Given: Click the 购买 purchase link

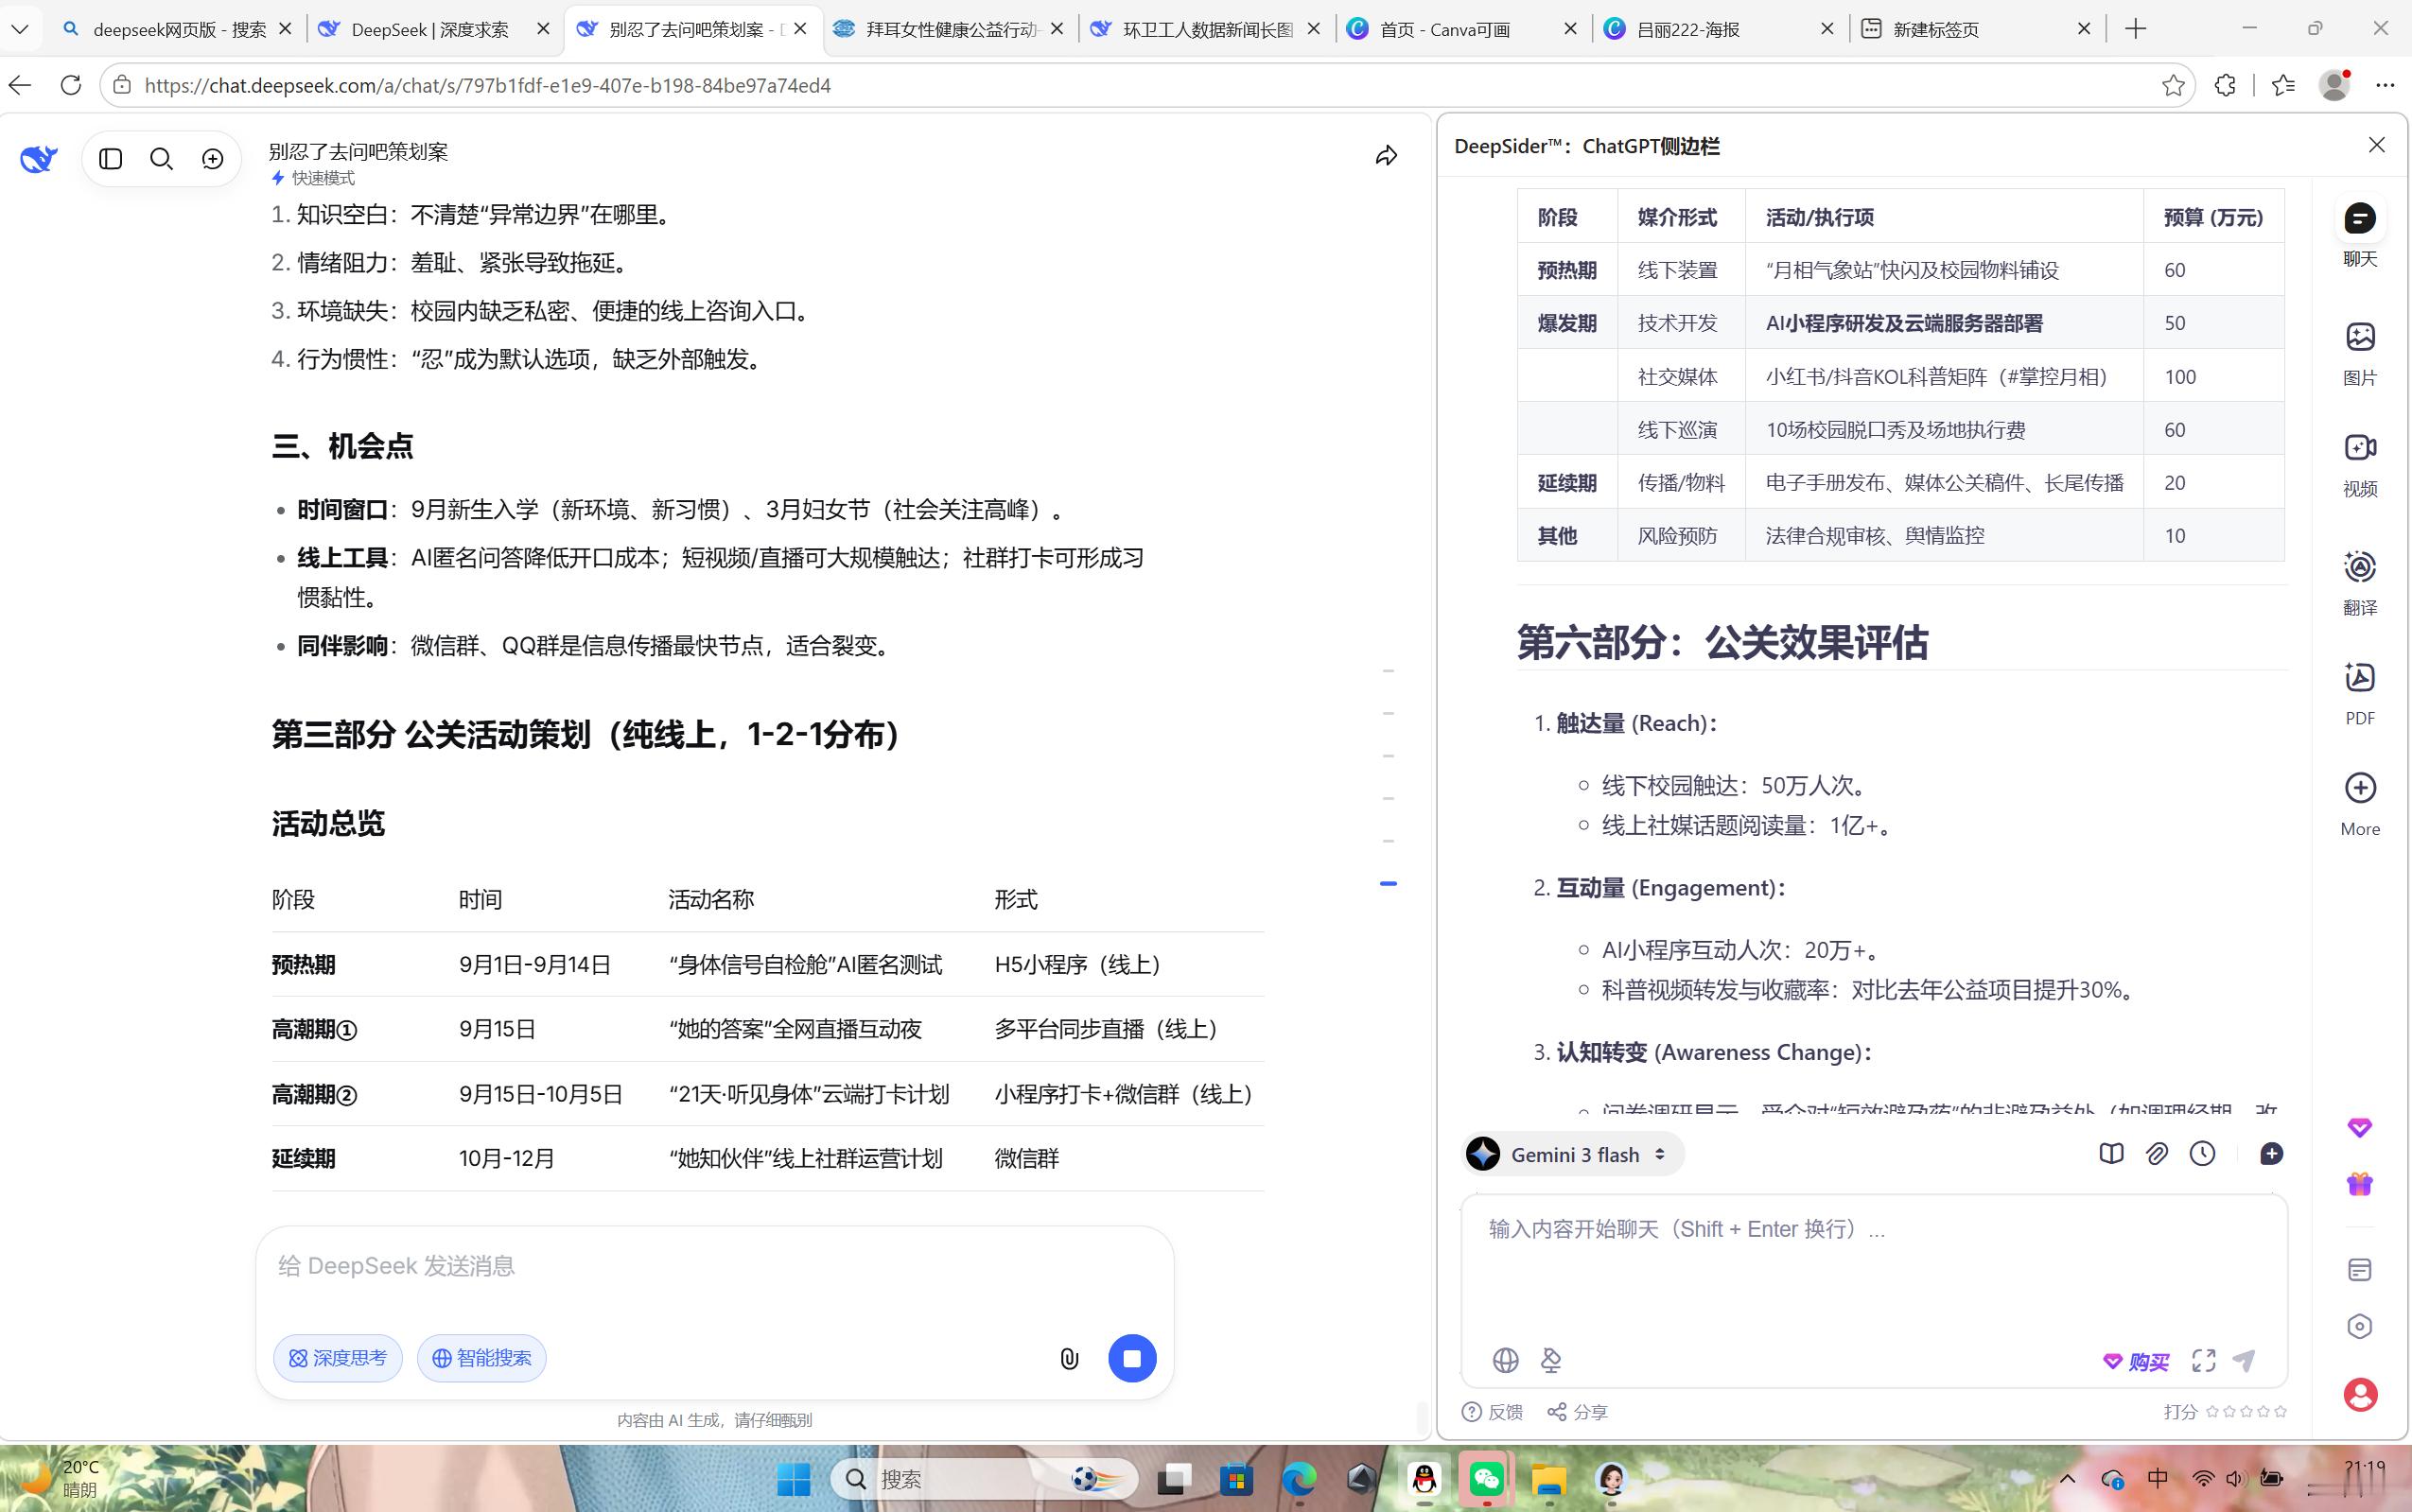Looking at the screenshot, I should click(x=2136, y=1361).
